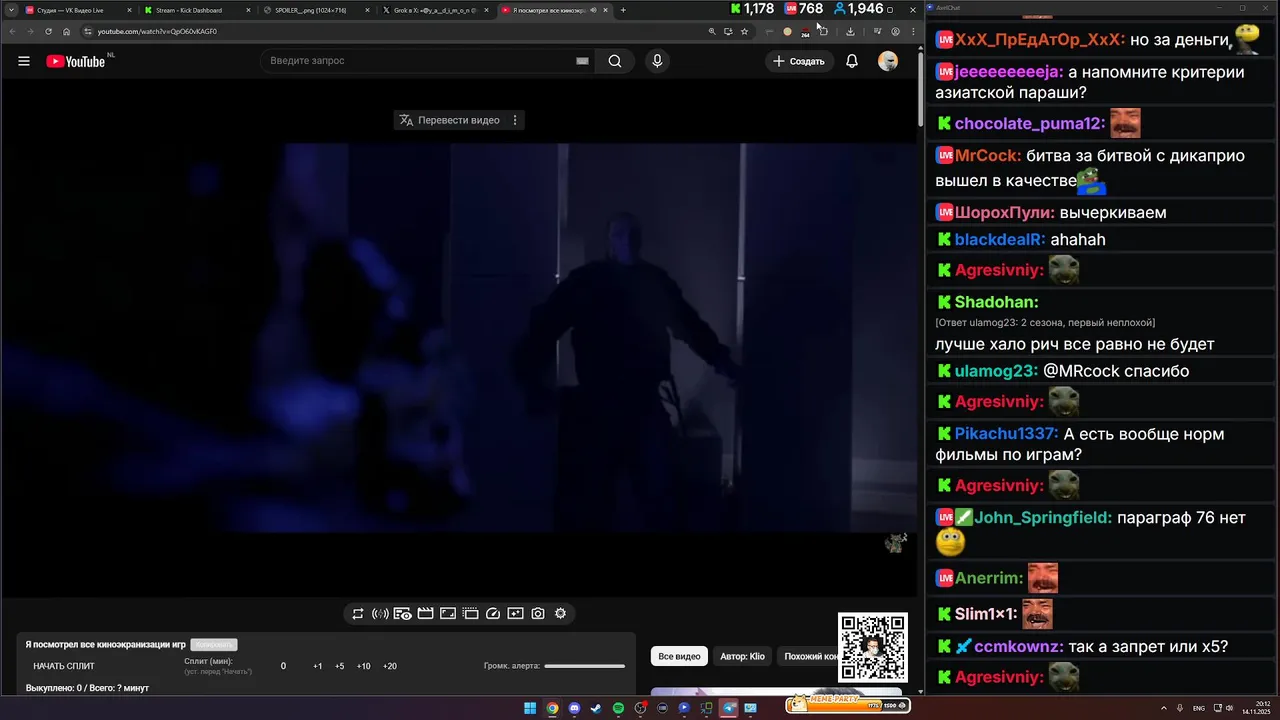Viewport: 1280px width, 720px height.
Task: Click chat message 'вычеркиваем'
Action: 1113,213
